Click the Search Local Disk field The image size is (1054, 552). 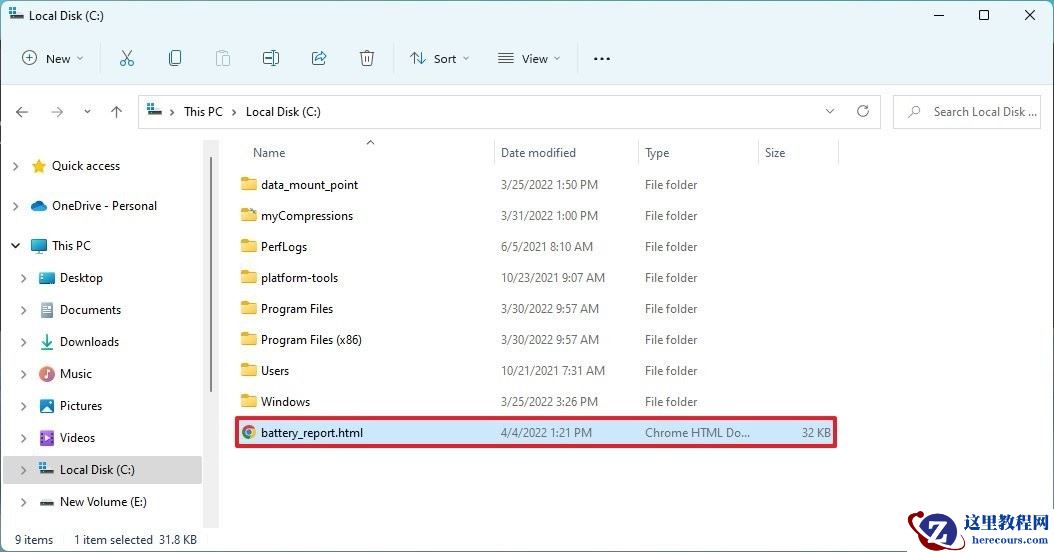click(x=978, y=112)
